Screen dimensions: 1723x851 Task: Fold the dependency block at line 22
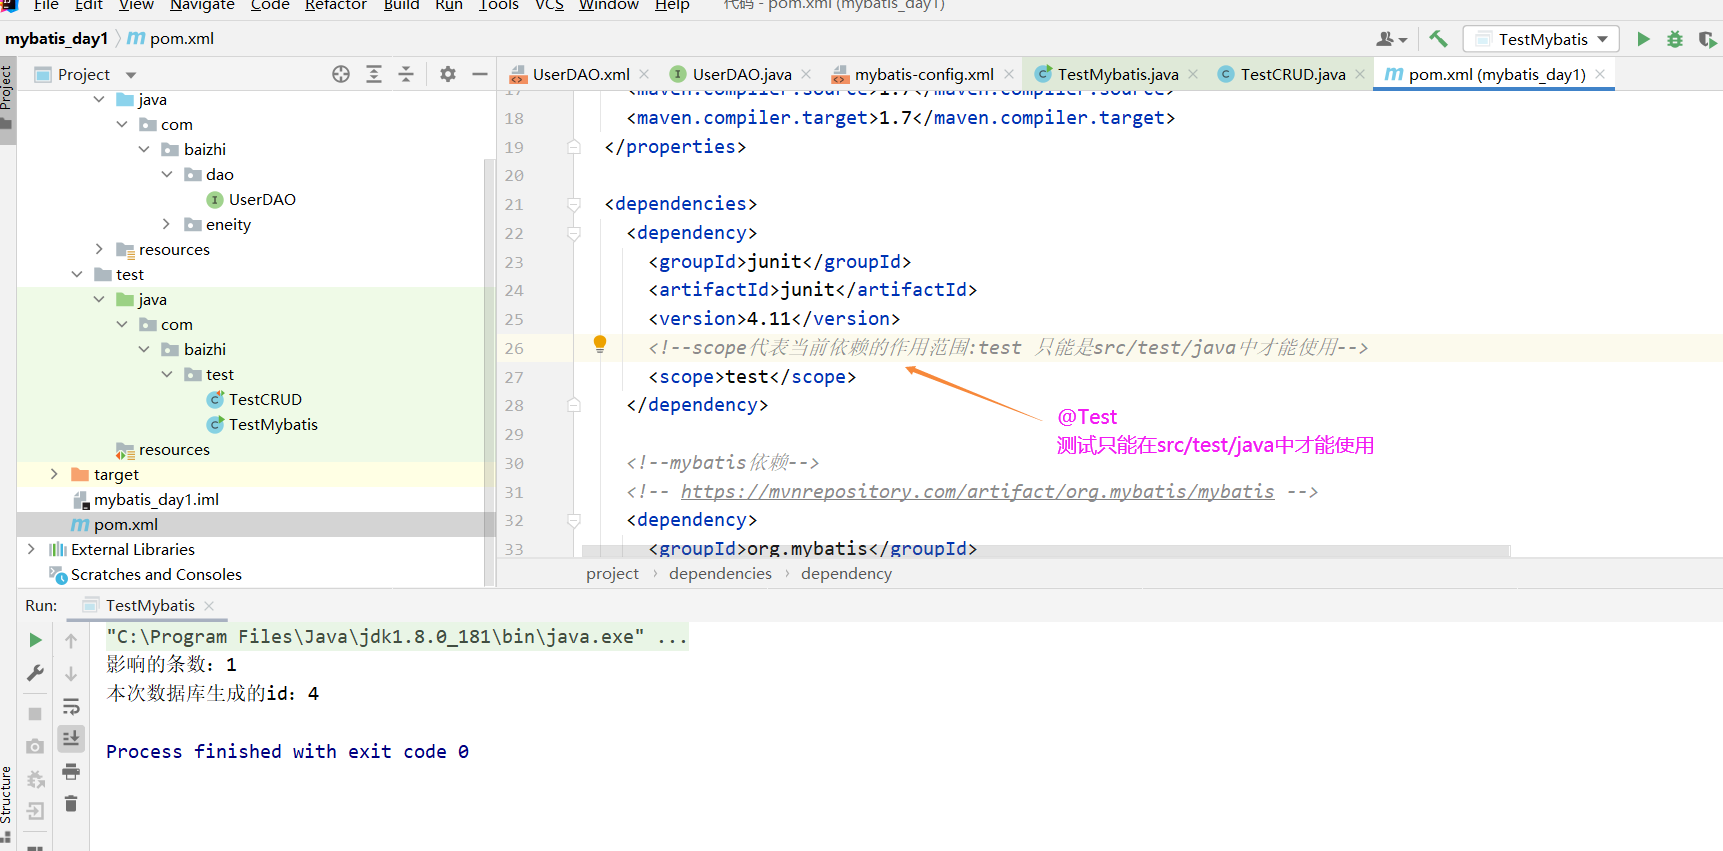(574, 233)
